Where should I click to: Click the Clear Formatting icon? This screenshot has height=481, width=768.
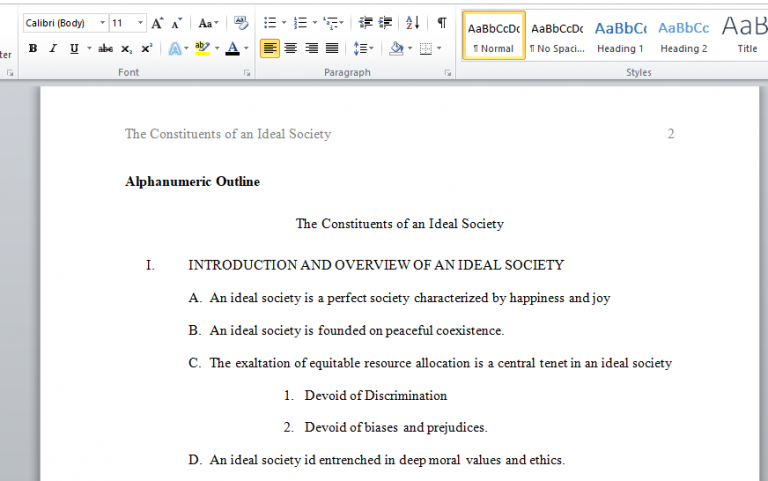coord(241,23)
